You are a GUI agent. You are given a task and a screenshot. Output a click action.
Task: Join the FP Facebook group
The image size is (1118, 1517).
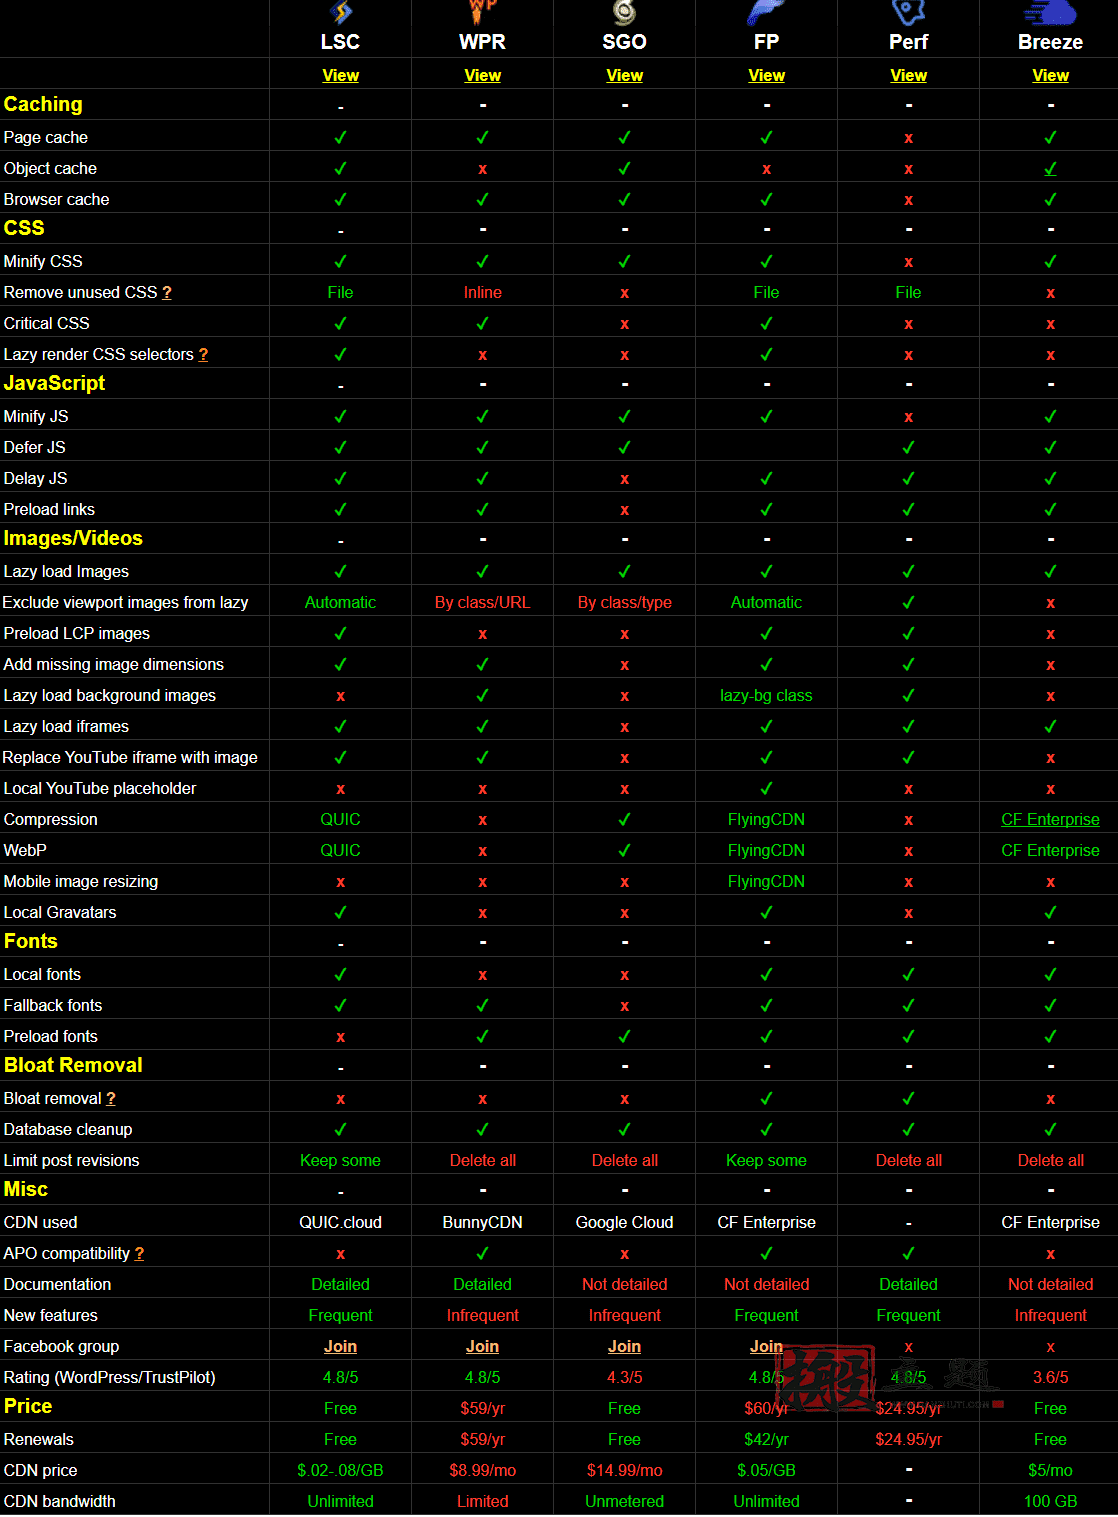coord(767,1346)
